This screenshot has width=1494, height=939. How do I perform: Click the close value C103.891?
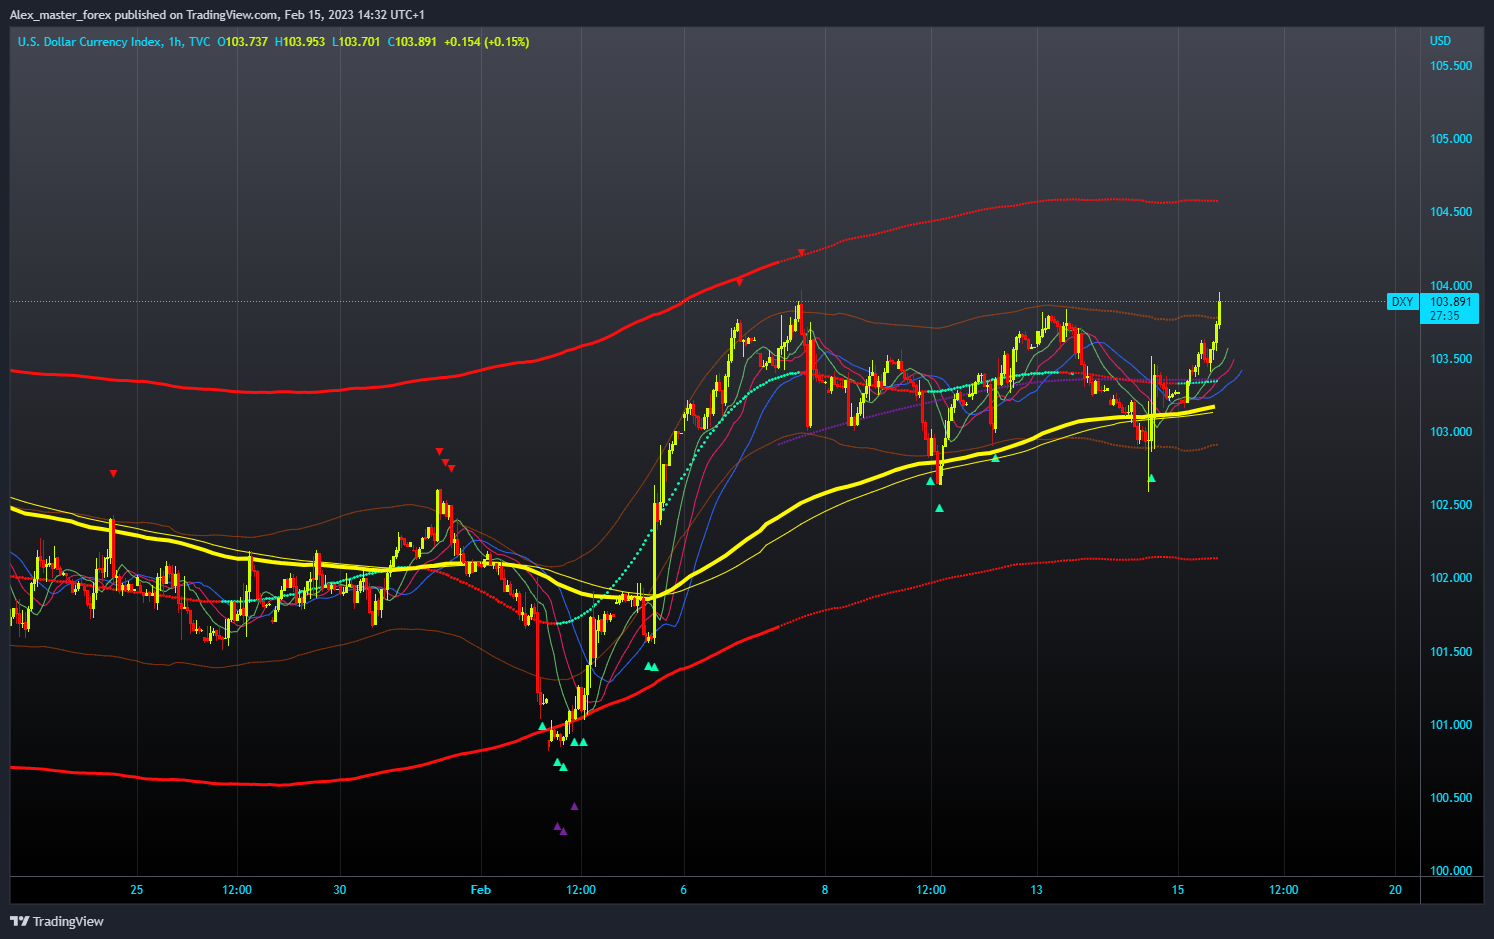click(412, 42)
